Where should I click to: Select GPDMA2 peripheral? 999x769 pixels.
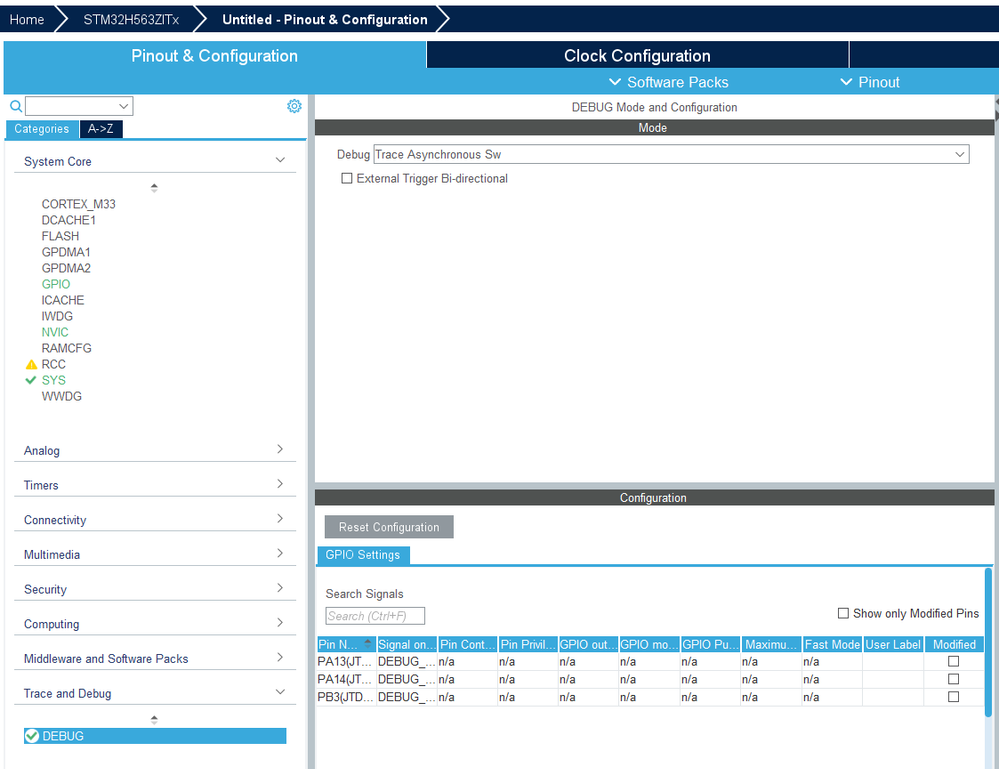[x=66, y=268]
